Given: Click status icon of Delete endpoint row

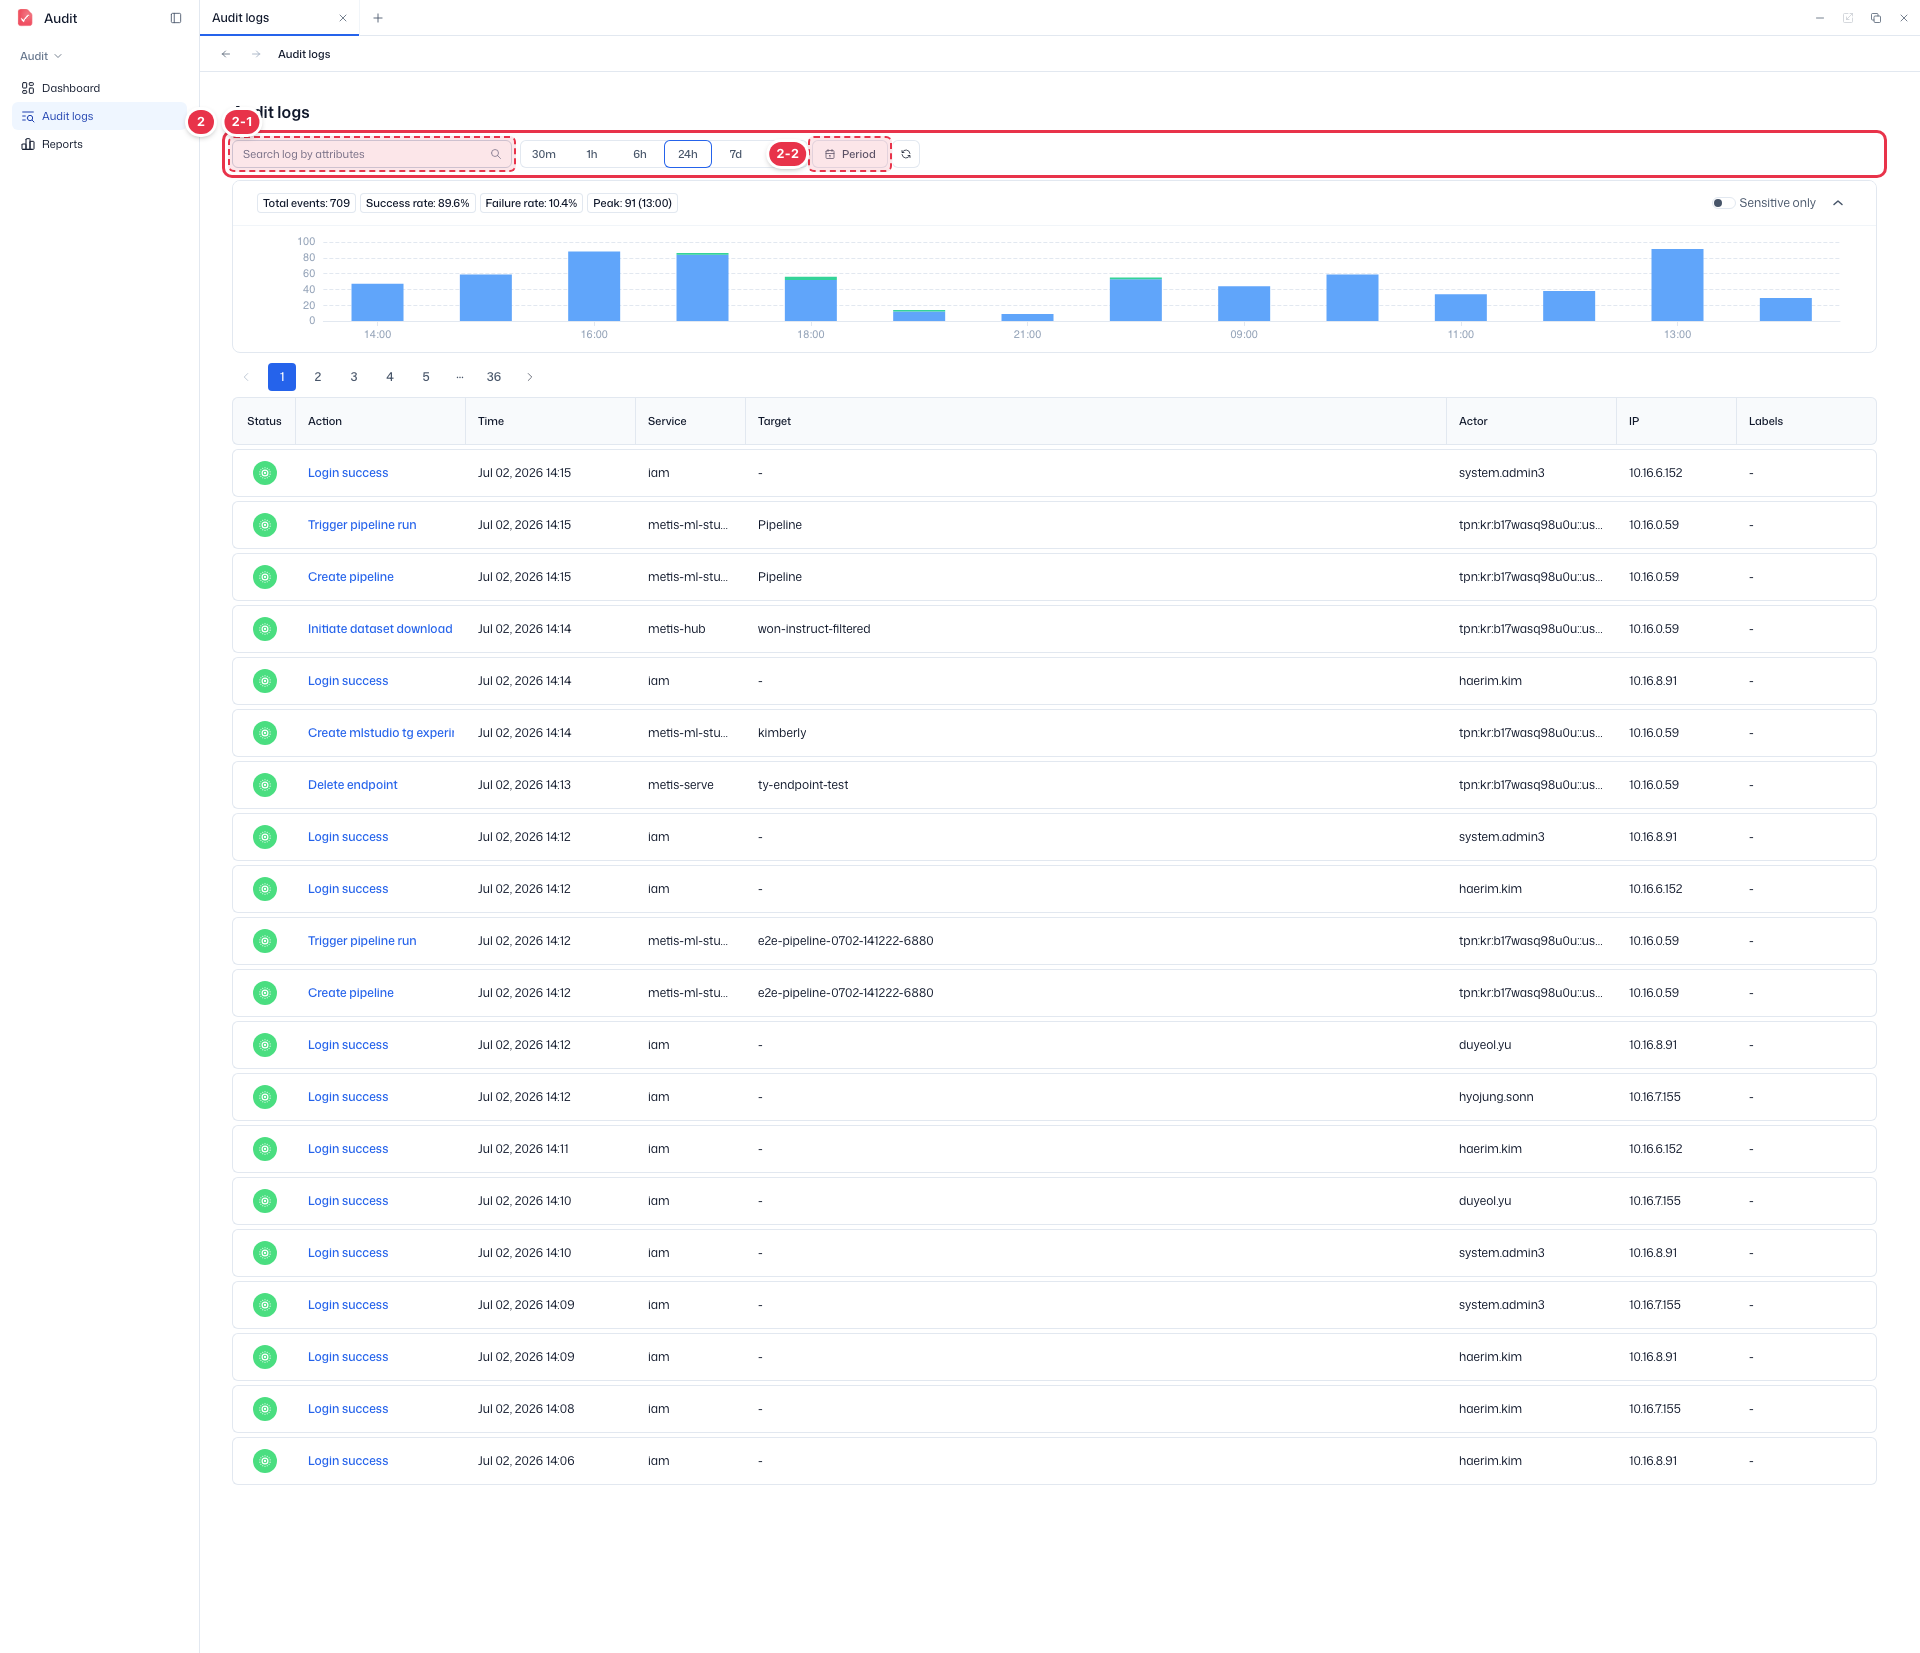Looking at the screenshot, I should click(265, 785).
